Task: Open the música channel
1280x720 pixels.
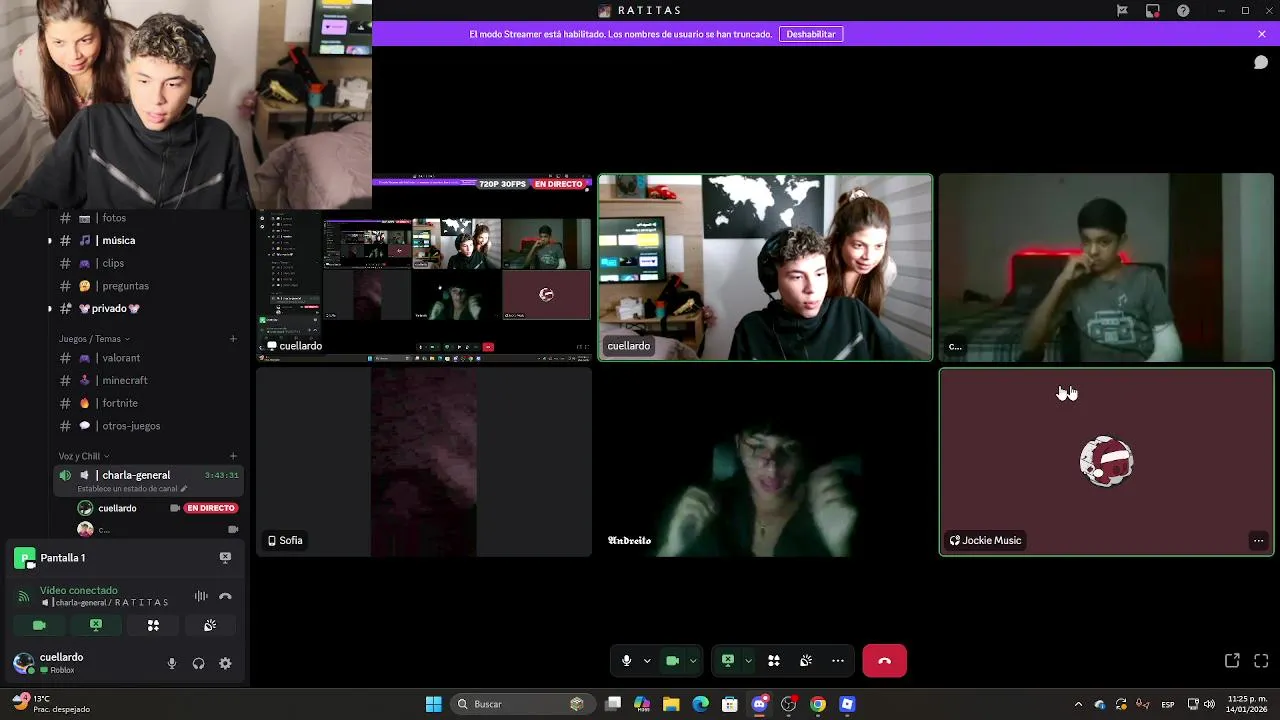Action: point(150,240)
